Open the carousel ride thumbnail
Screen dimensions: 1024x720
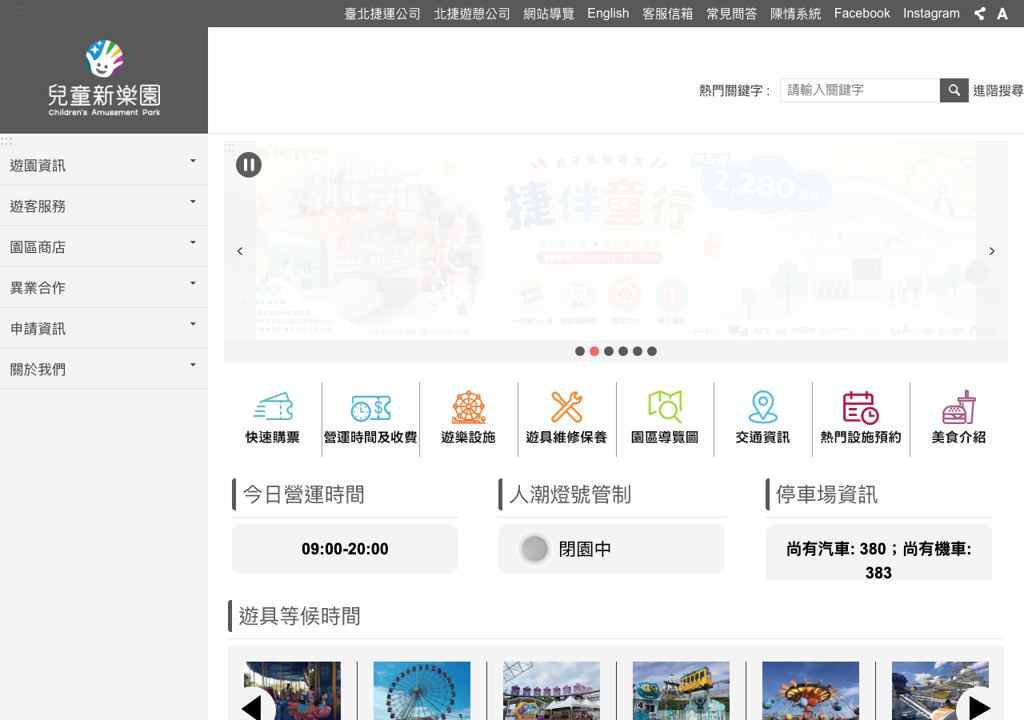pyautogui.click(x=293, y=691)
